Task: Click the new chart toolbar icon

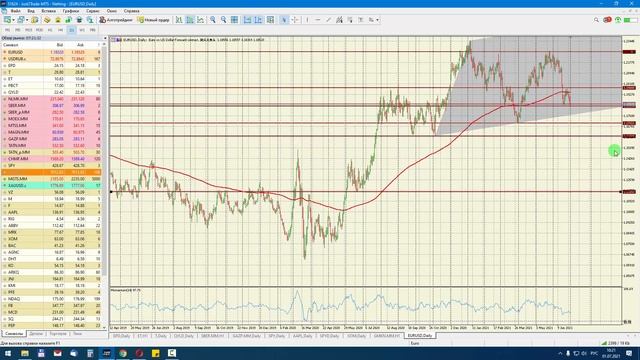Action: 7,20
